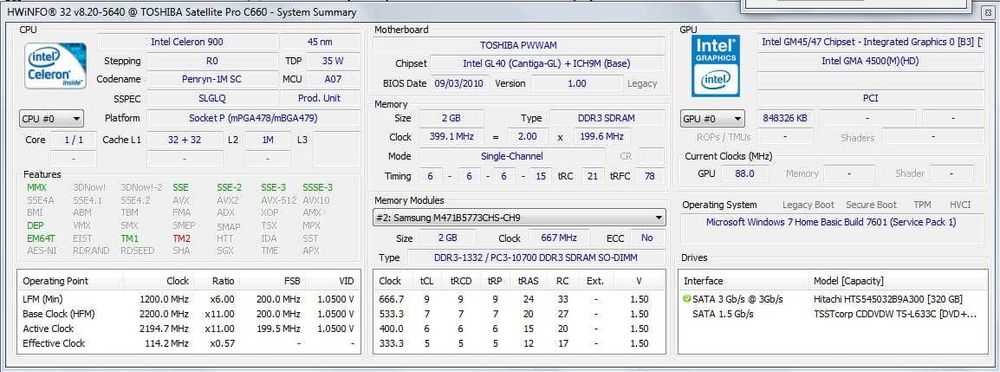Click the HVCI indicator label
Image resolution: width=1000 pixels, height=372 pixels.
pos(960,205)
